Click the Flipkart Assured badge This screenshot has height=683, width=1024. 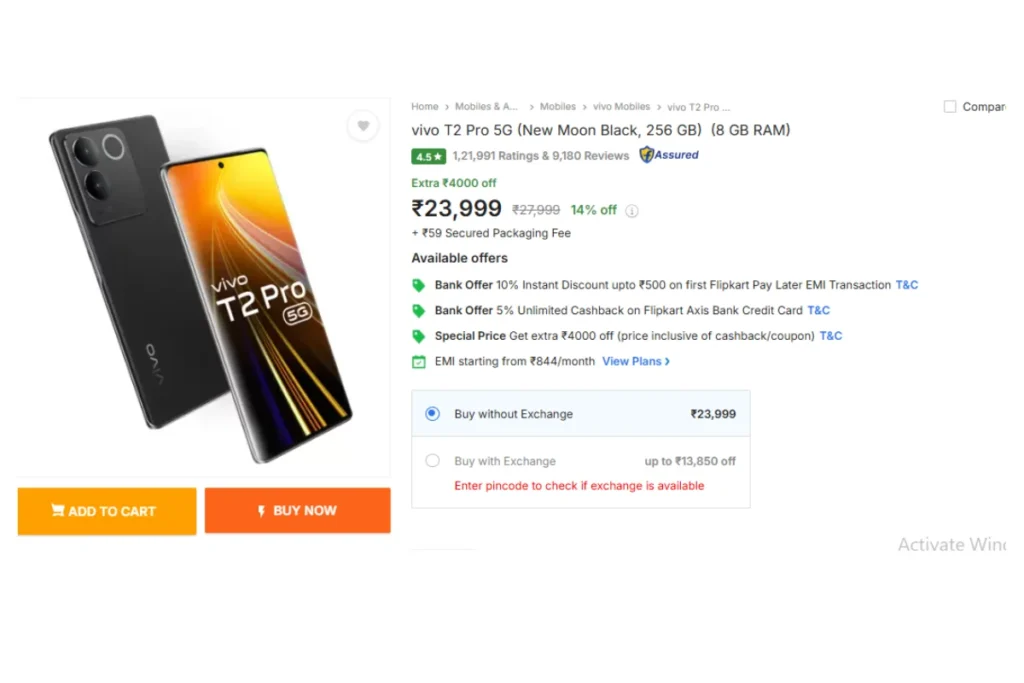point(669,155)
